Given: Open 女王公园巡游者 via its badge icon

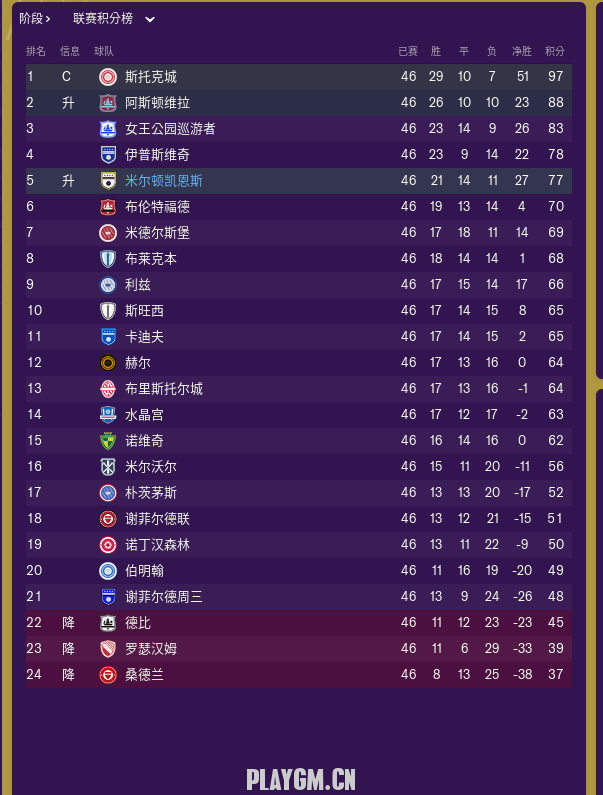Looking at the screenshot, I should coord(108,129).
